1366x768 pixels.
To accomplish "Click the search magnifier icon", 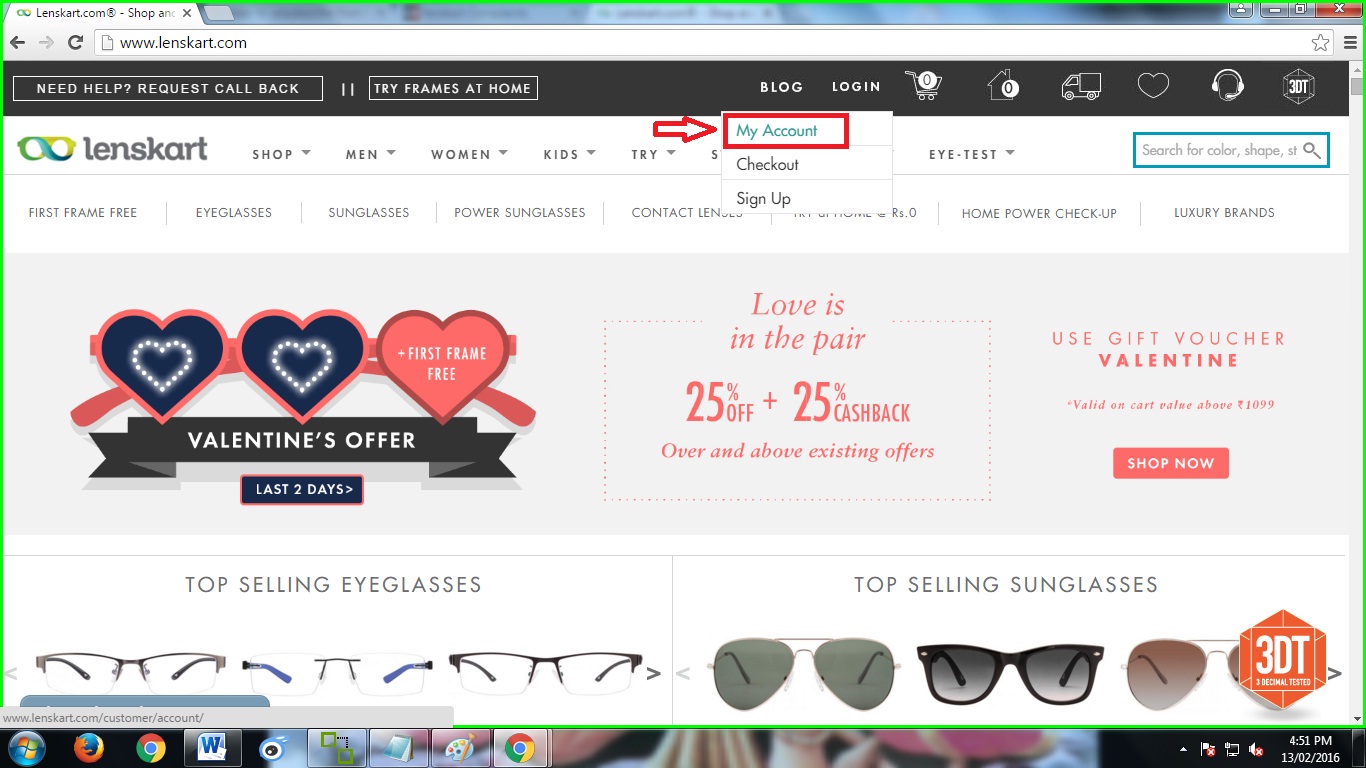I will point(1312,151).
